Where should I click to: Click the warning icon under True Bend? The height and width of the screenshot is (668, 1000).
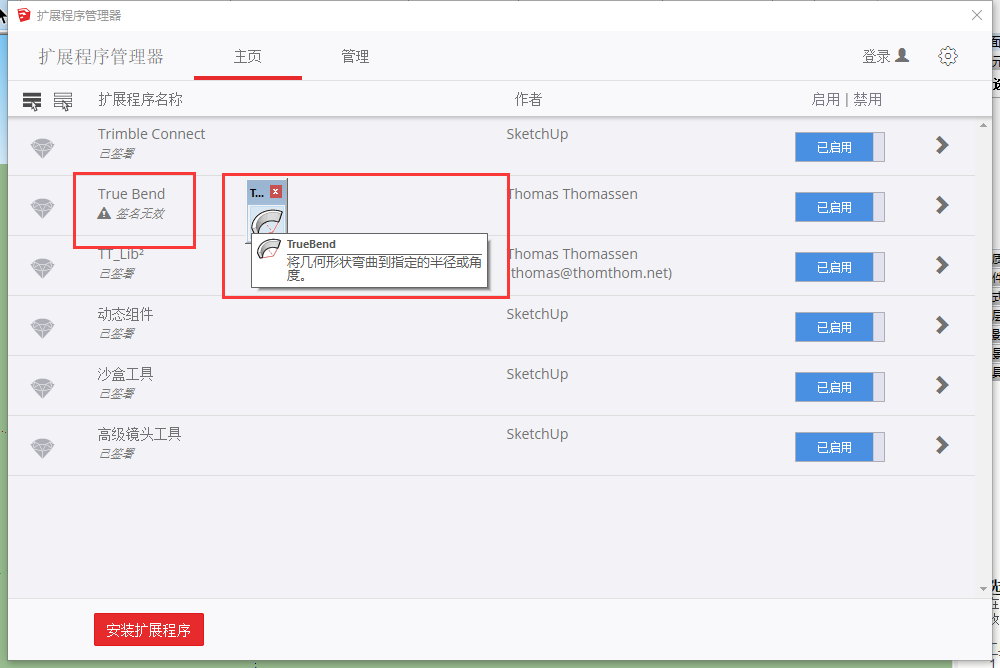pyautogui.click(x=104, y=213)
